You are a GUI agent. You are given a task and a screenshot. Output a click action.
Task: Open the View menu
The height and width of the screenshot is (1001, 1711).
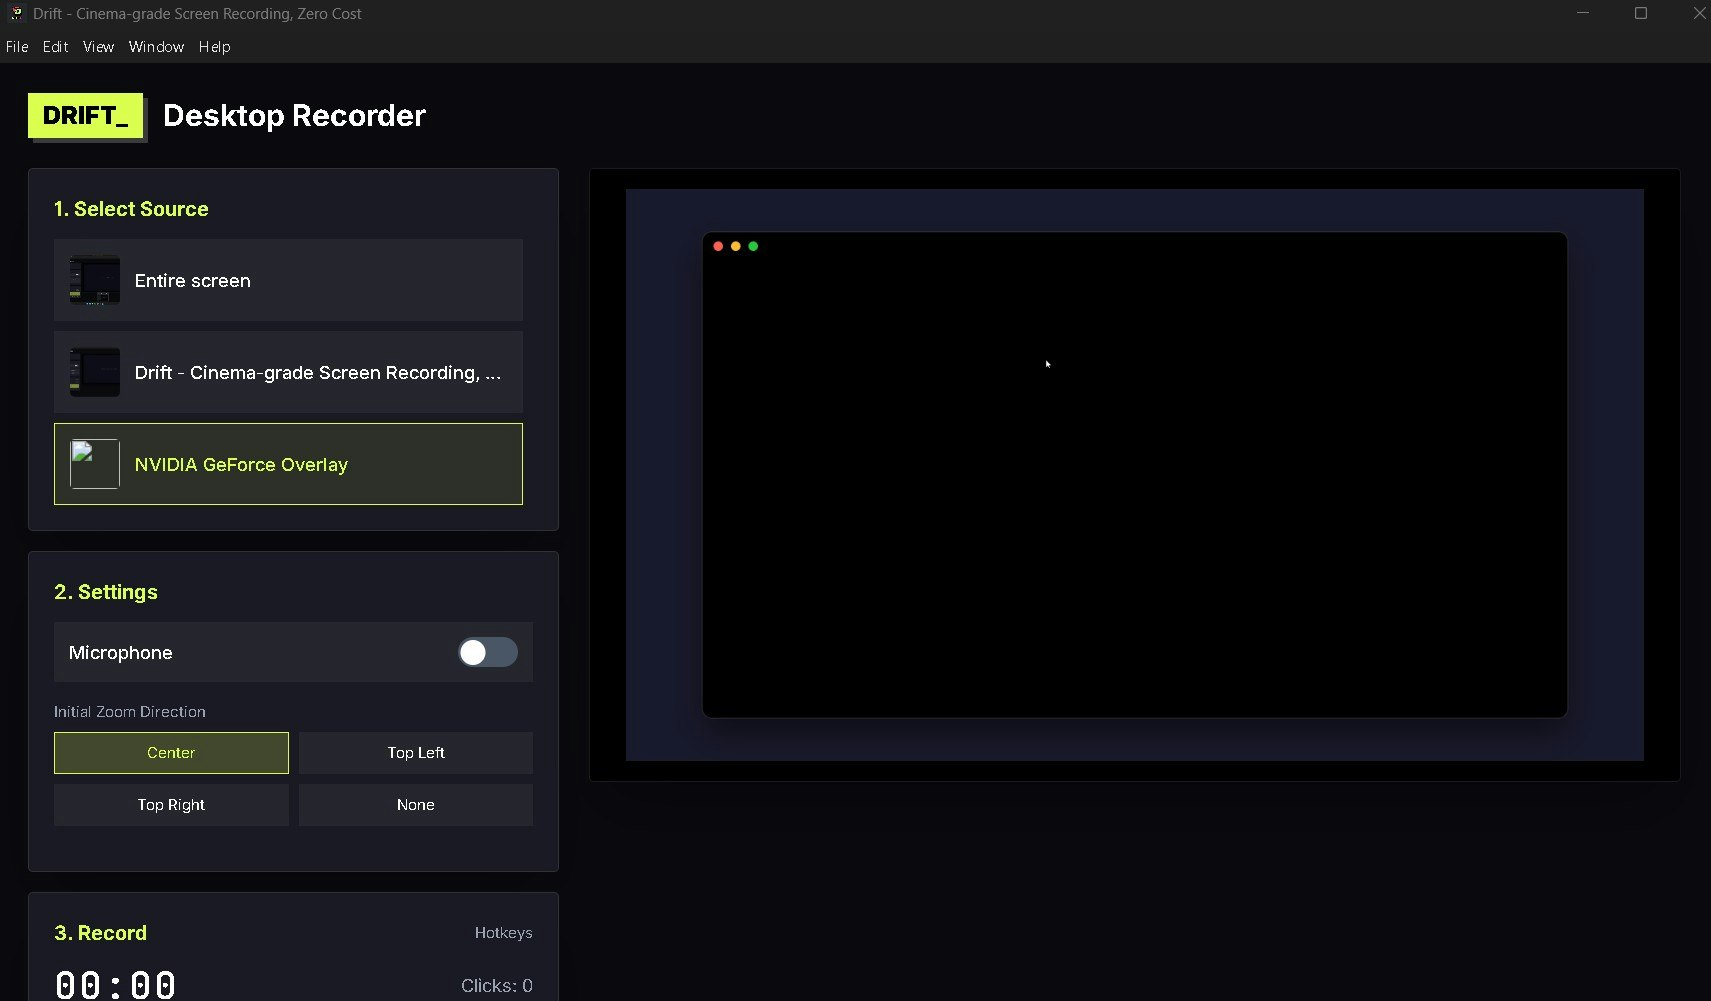(98, 47)
